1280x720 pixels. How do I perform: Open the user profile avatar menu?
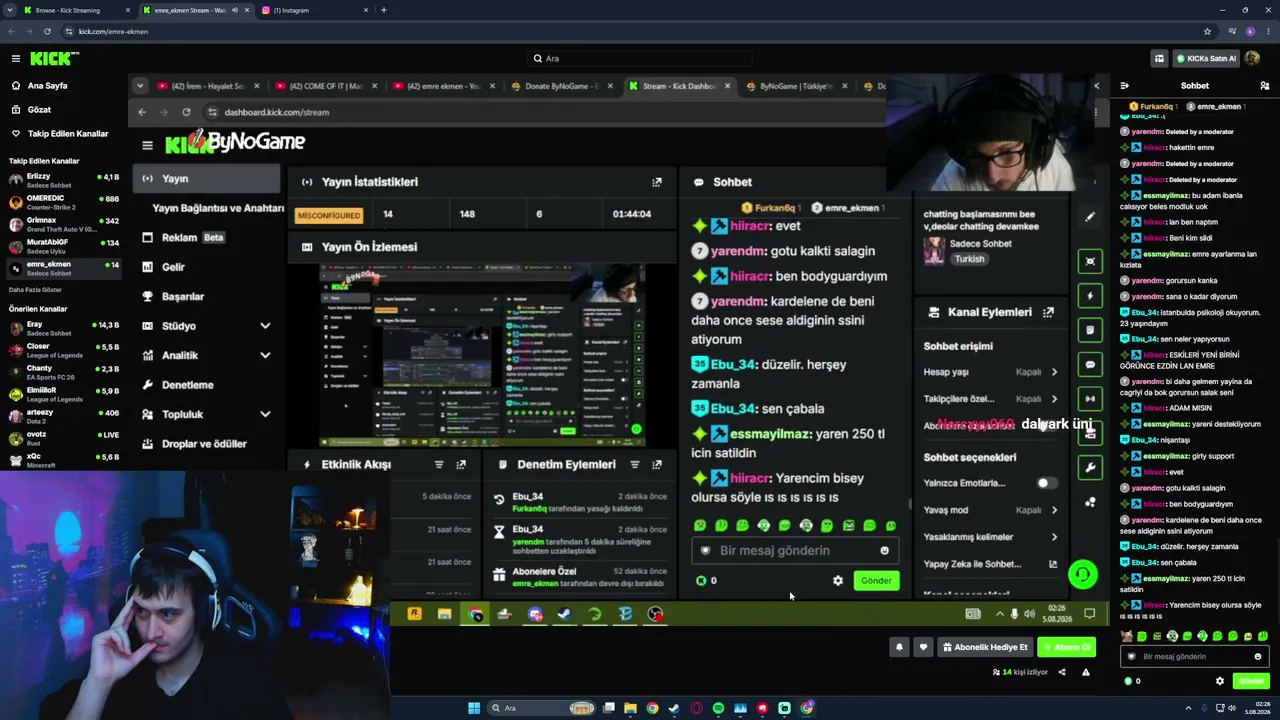click(x=1252, y=59)
